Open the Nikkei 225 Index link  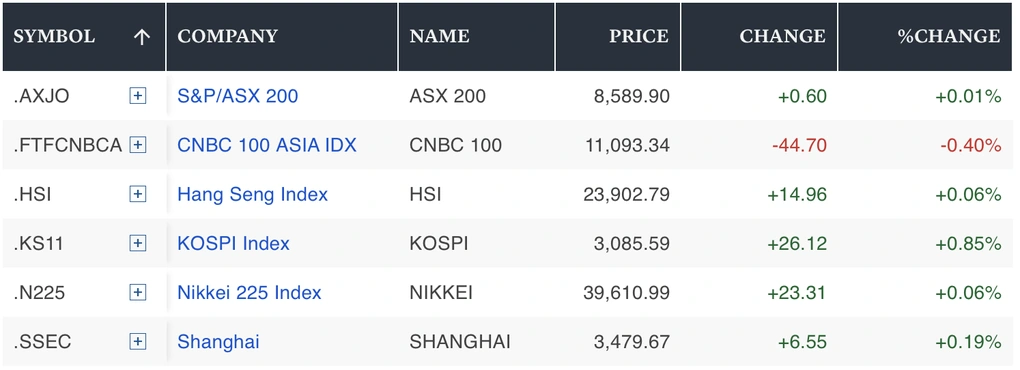(x=249, y=293)
